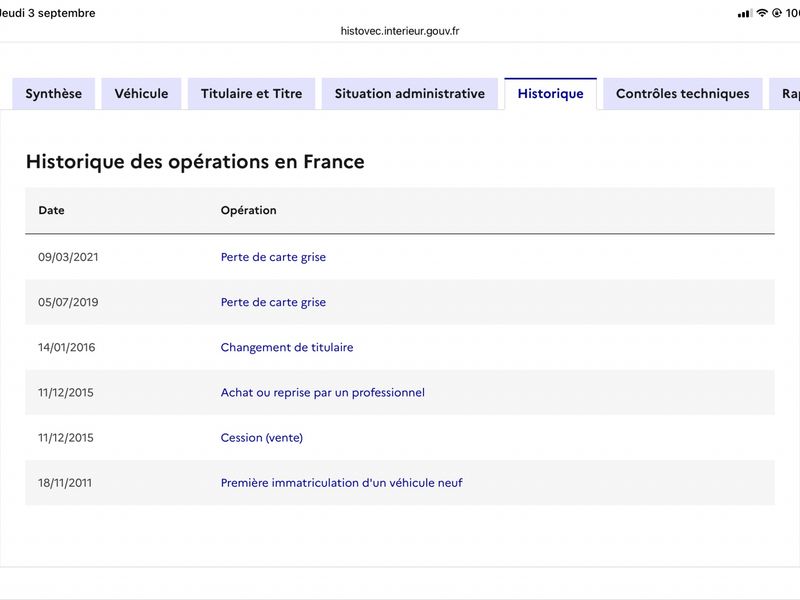
Task: Click the Historique tab
Action: tap(551, 94)
